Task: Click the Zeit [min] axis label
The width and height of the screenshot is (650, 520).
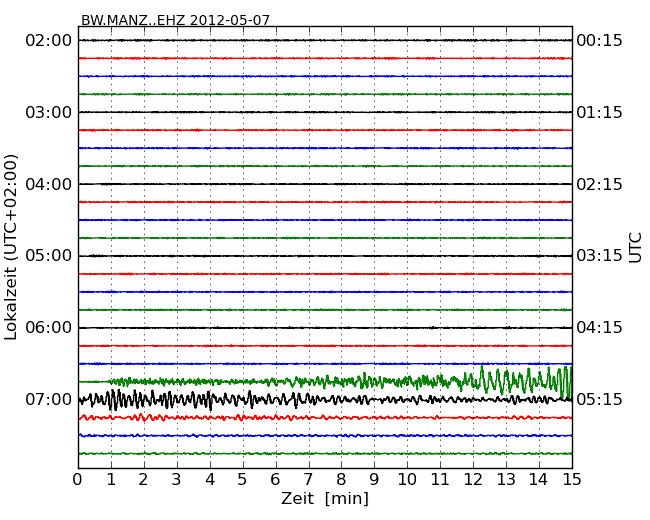Action: click(325, 498)
